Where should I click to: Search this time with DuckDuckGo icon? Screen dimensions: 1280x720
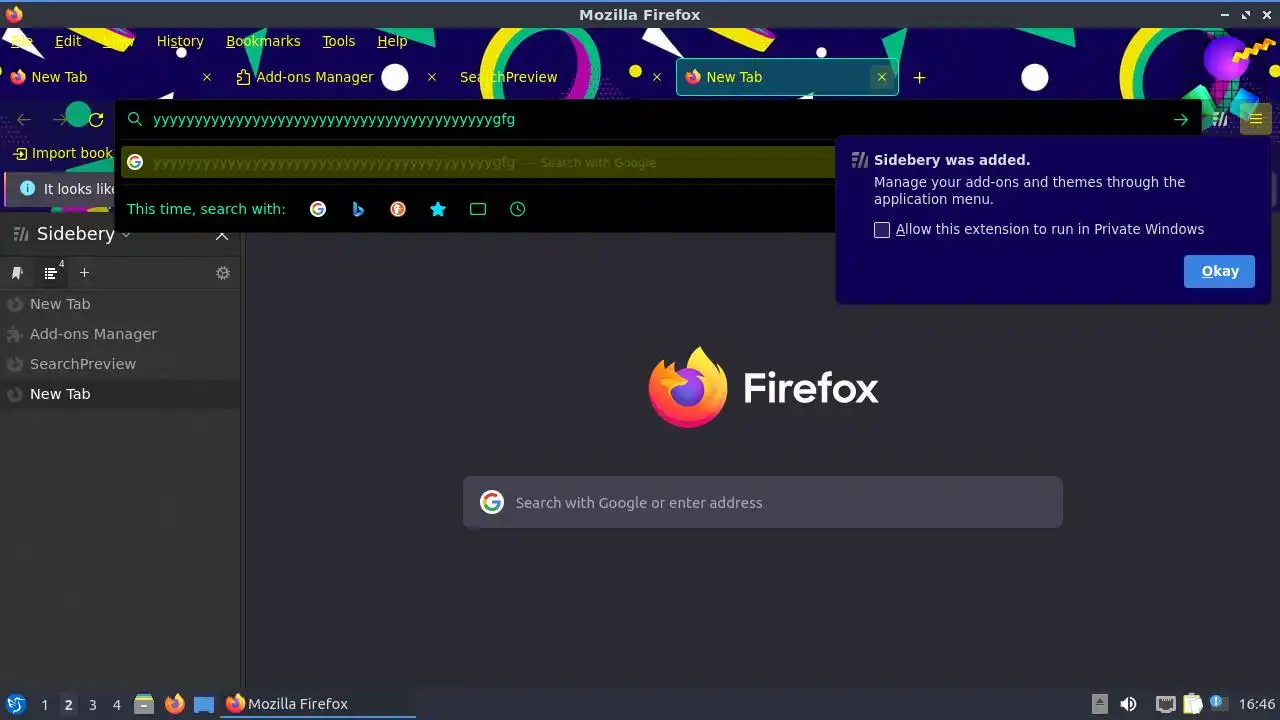click(398, 209)
